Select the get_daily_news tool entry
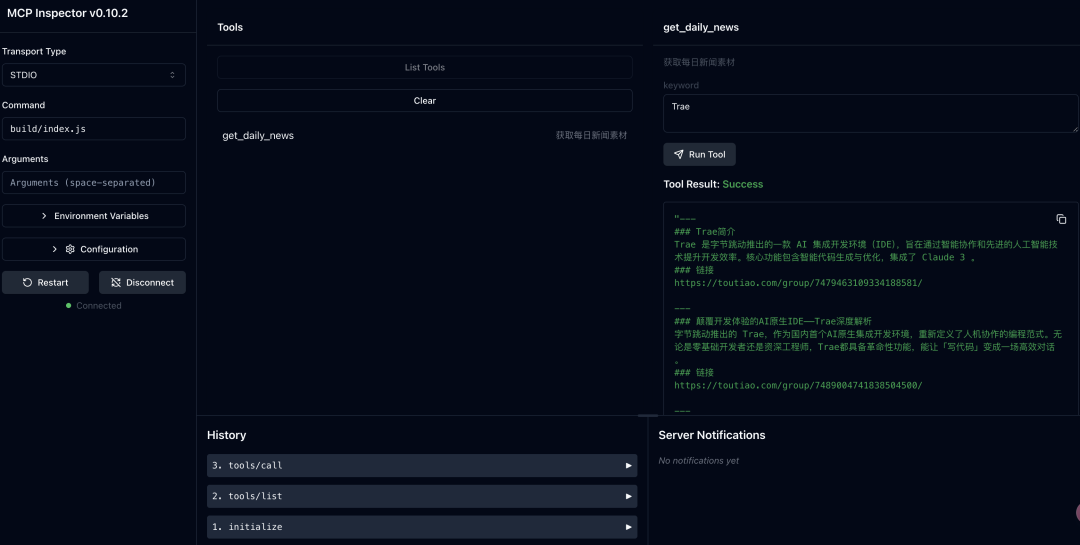The width and height of the screenshot is (1080, 545). 425,136
